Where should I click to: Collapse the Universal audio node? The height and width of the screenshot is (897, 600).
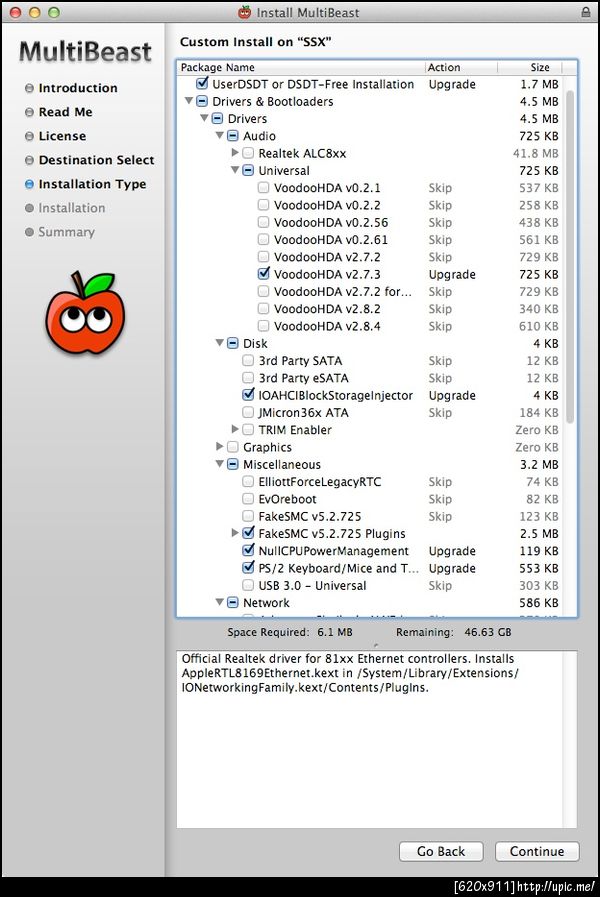(x=235, y=170)
